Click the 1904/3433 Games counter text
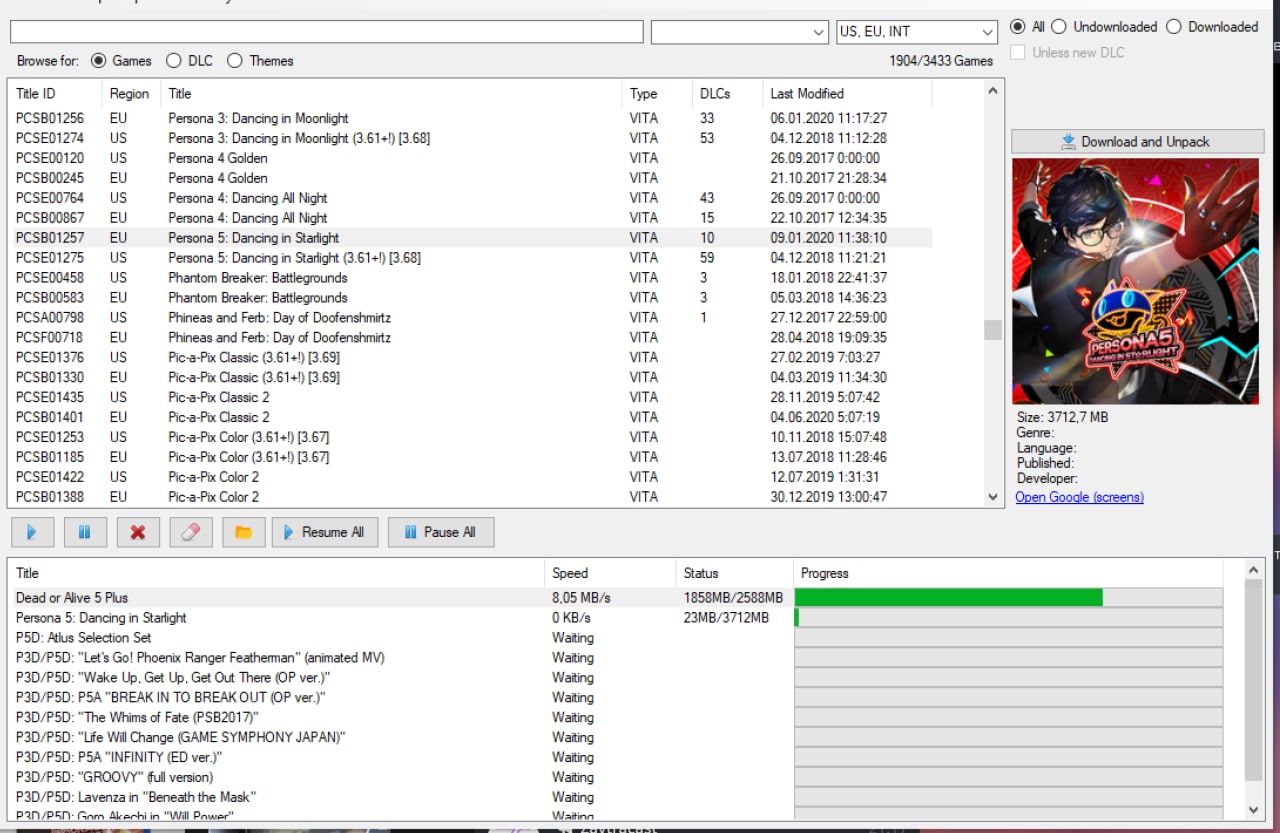The height and width of the screenshot is (833, 1280). point(941,61)
